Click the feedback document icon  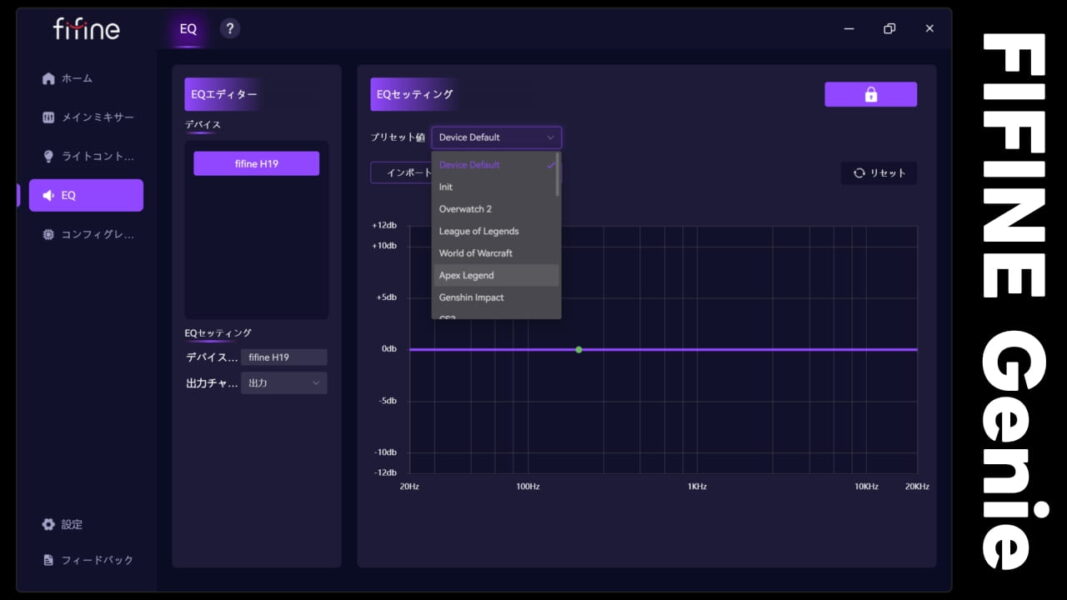click(x=48, y=561)
